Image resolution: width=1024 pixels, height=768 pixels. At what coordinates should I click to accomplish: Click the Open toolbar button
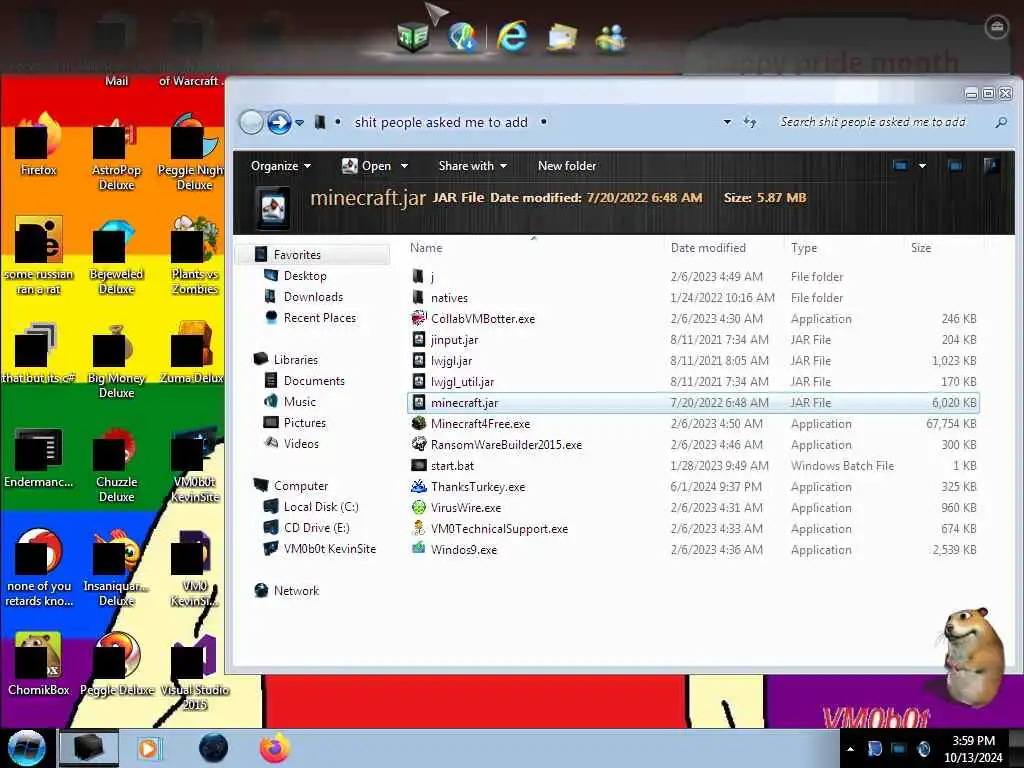tap(366, 166)
